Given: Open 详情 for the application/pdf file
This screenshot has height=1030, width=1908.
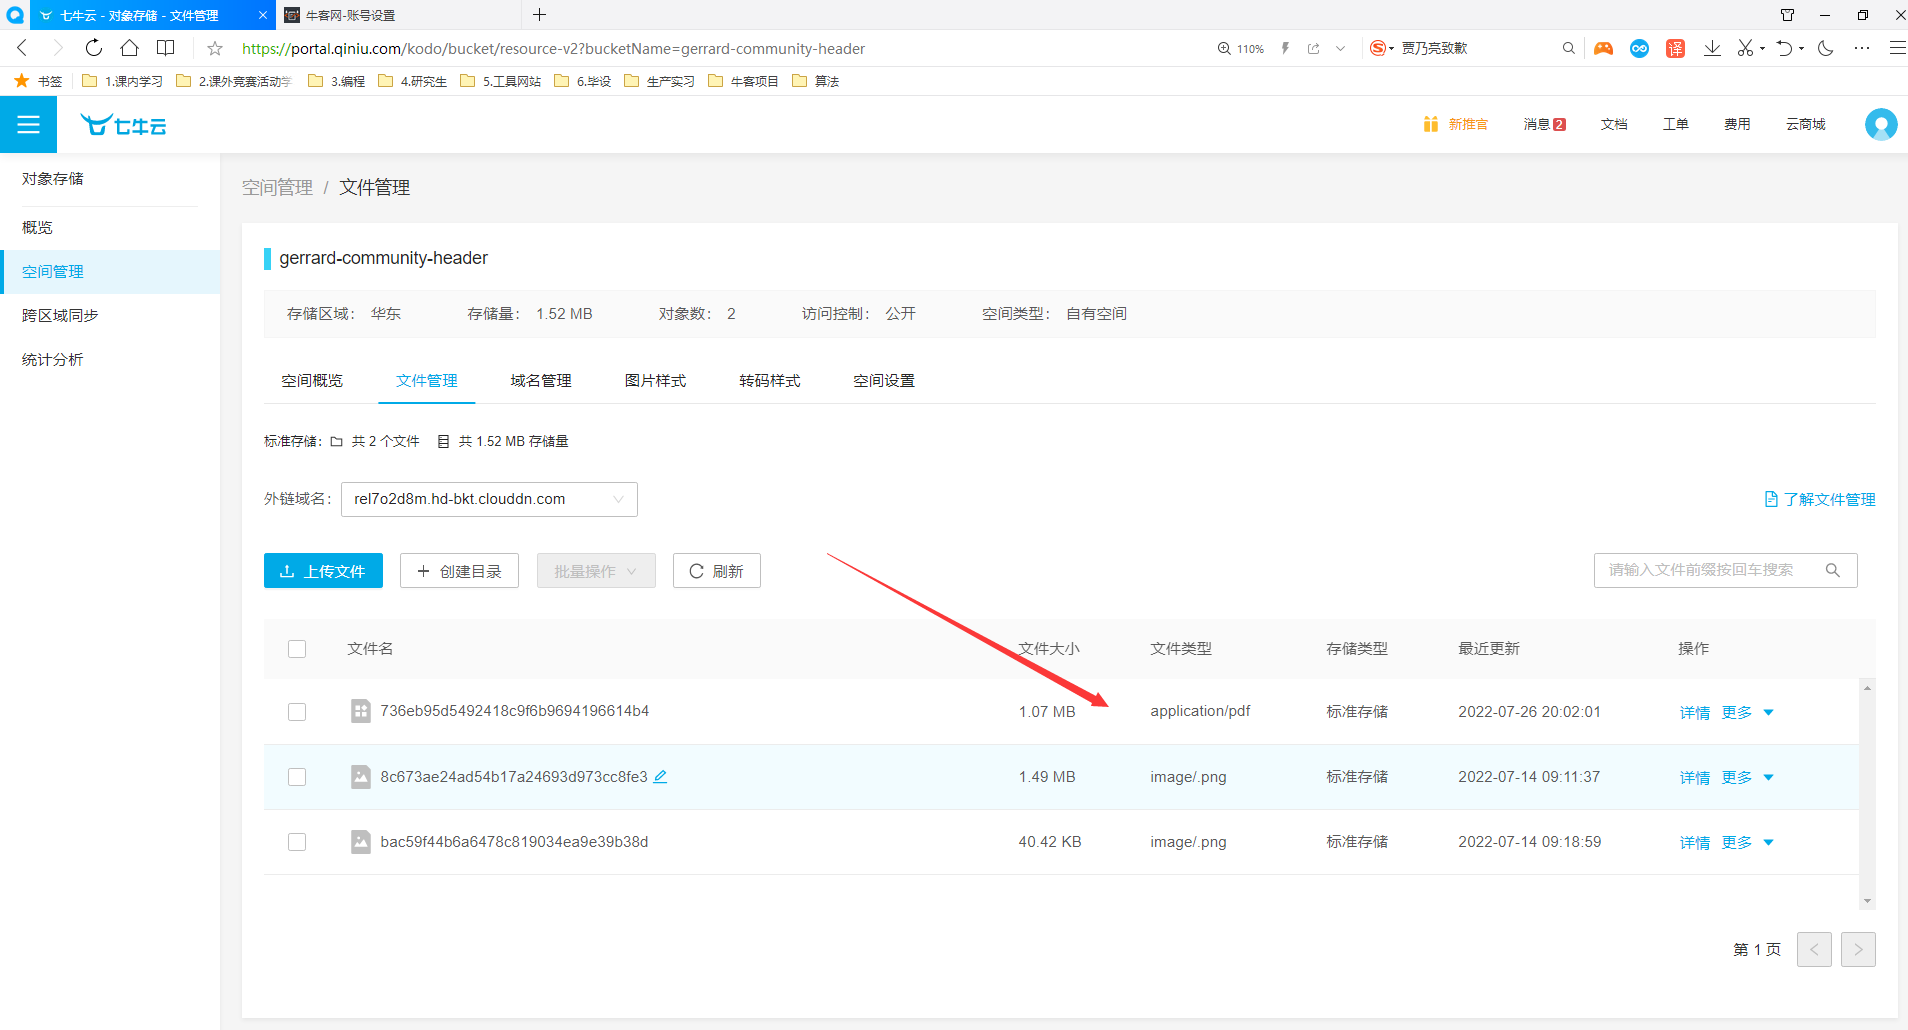Looking at the screenshot, I should pyautogui.click(x=1694, y=712).
